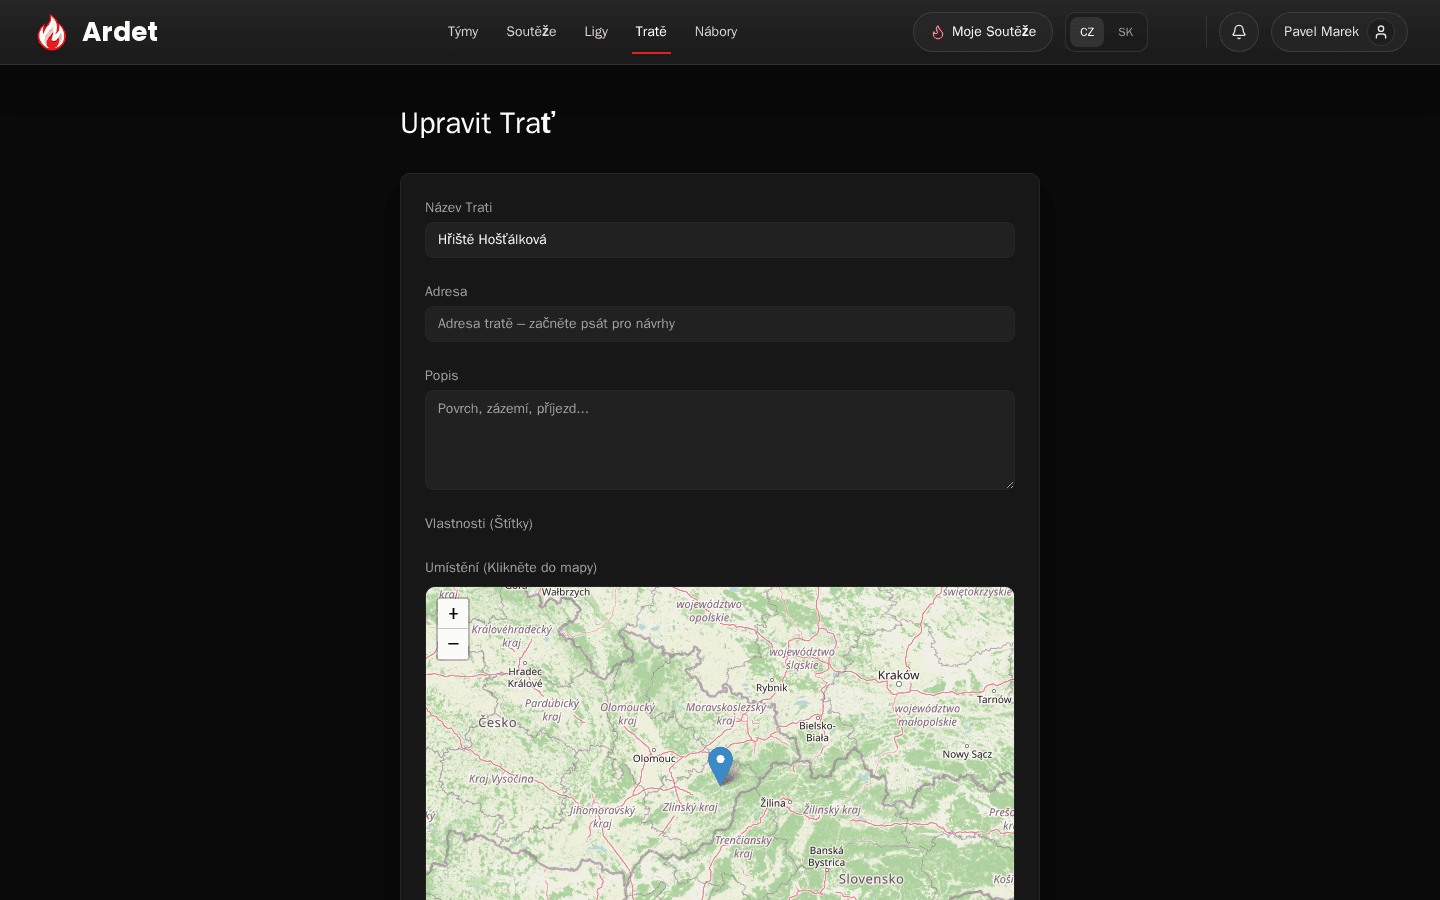Click the Ardet brand name link
This screenshot has width=1440, height=900.
[x=120, y=32]
